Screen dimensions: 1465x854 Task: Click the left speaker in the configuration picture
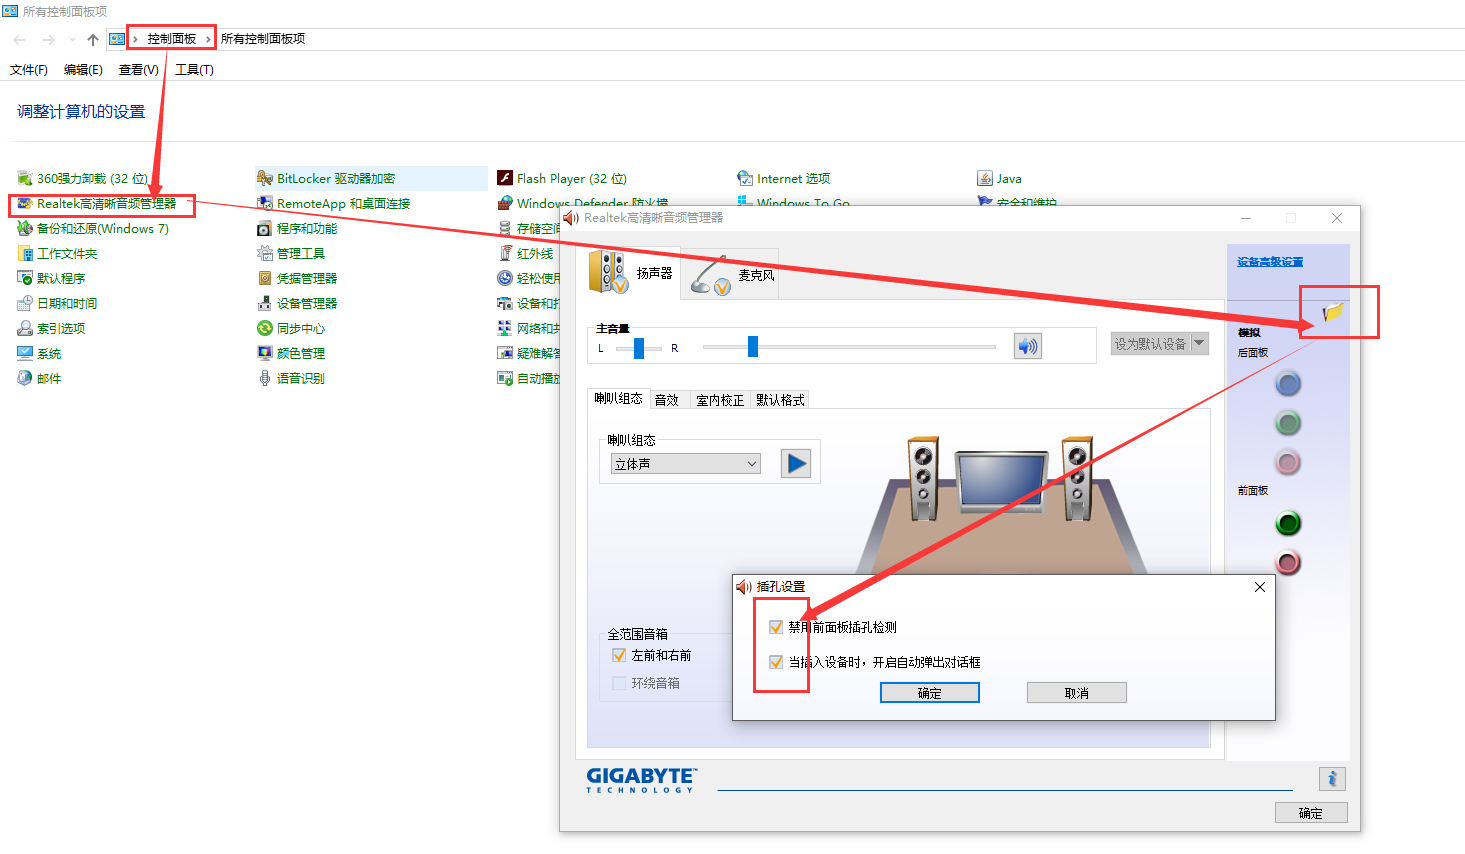pos(923,478)
